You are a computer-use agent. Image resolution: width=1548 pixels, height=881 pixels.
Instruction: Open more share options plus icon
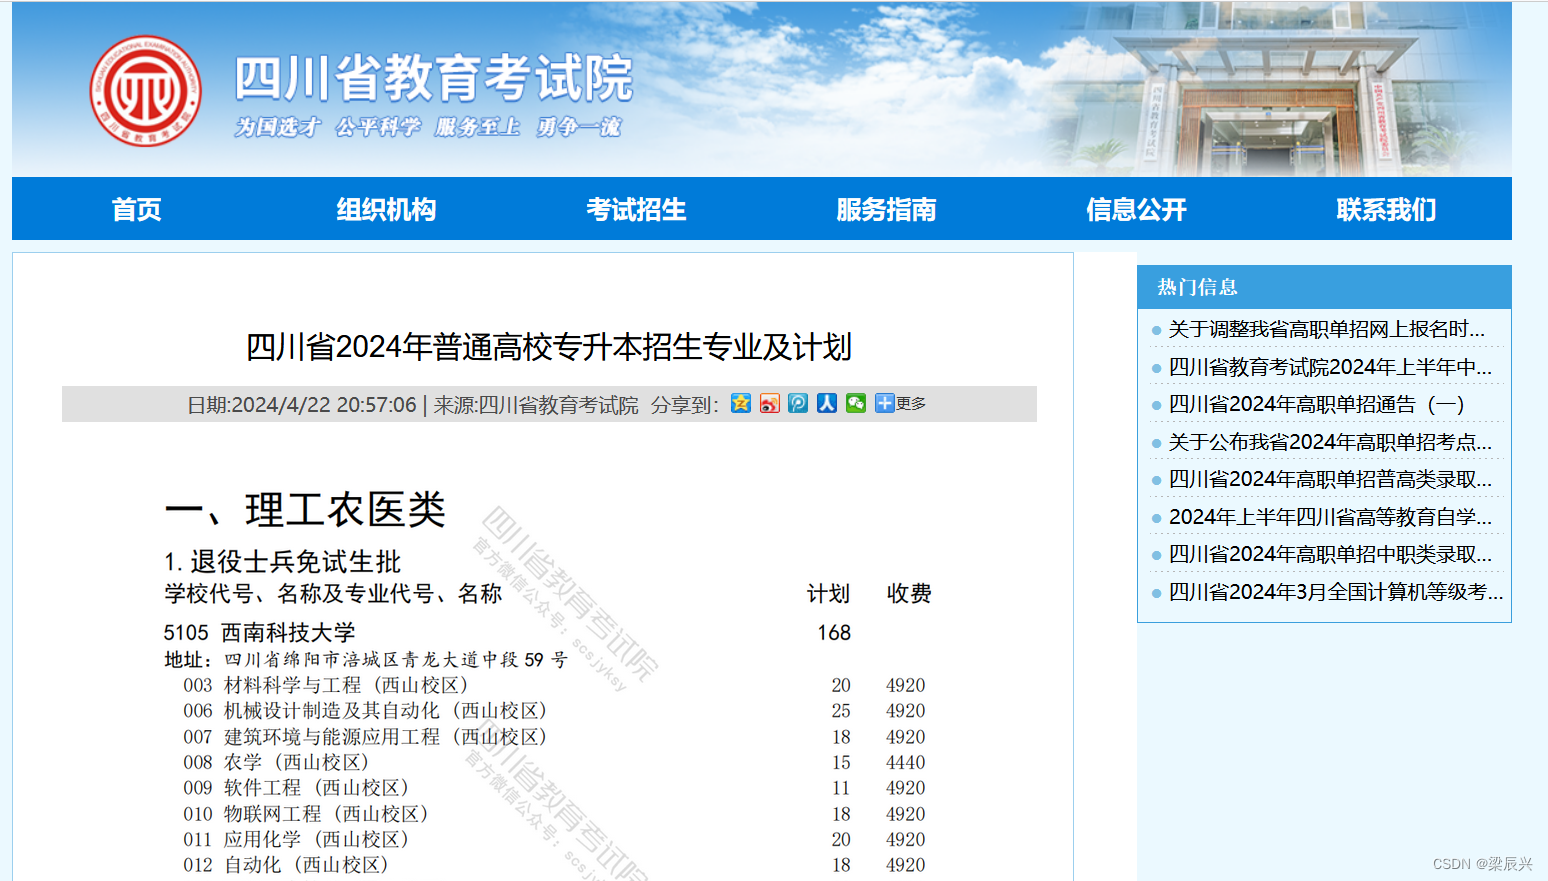[x=885, y=403]
